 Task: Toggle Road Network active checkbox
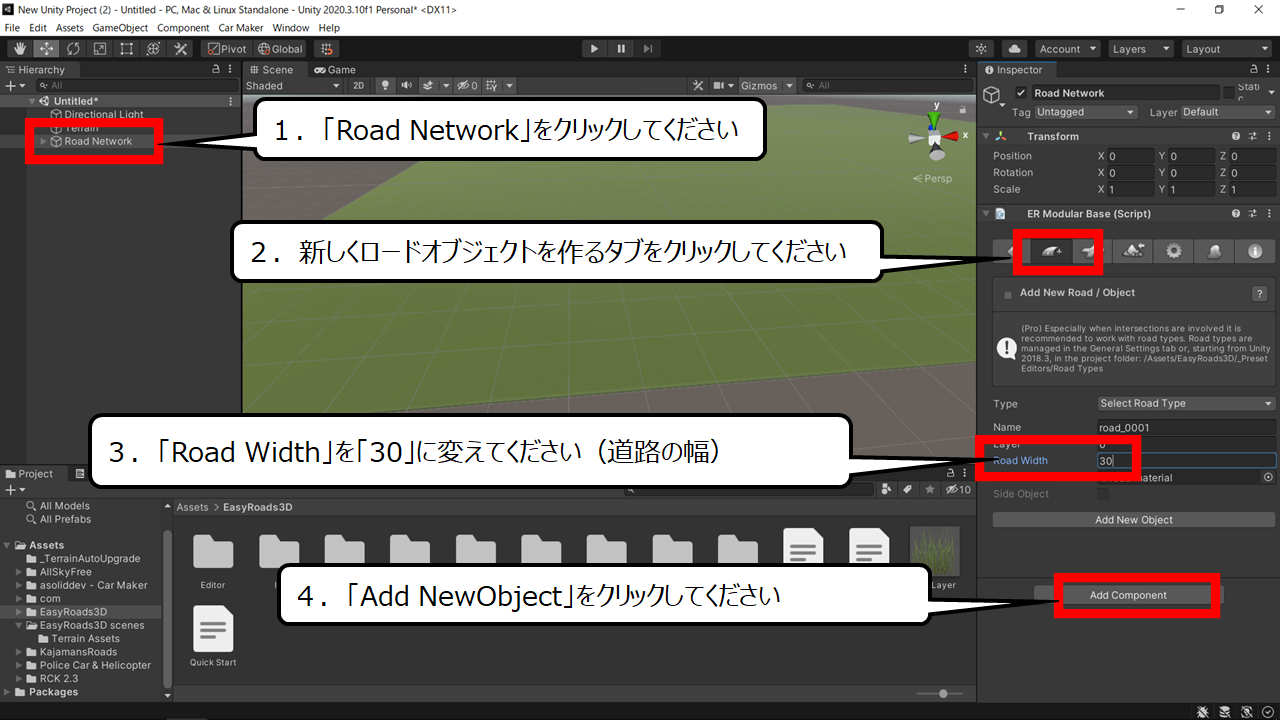[x=1021, y=93]
